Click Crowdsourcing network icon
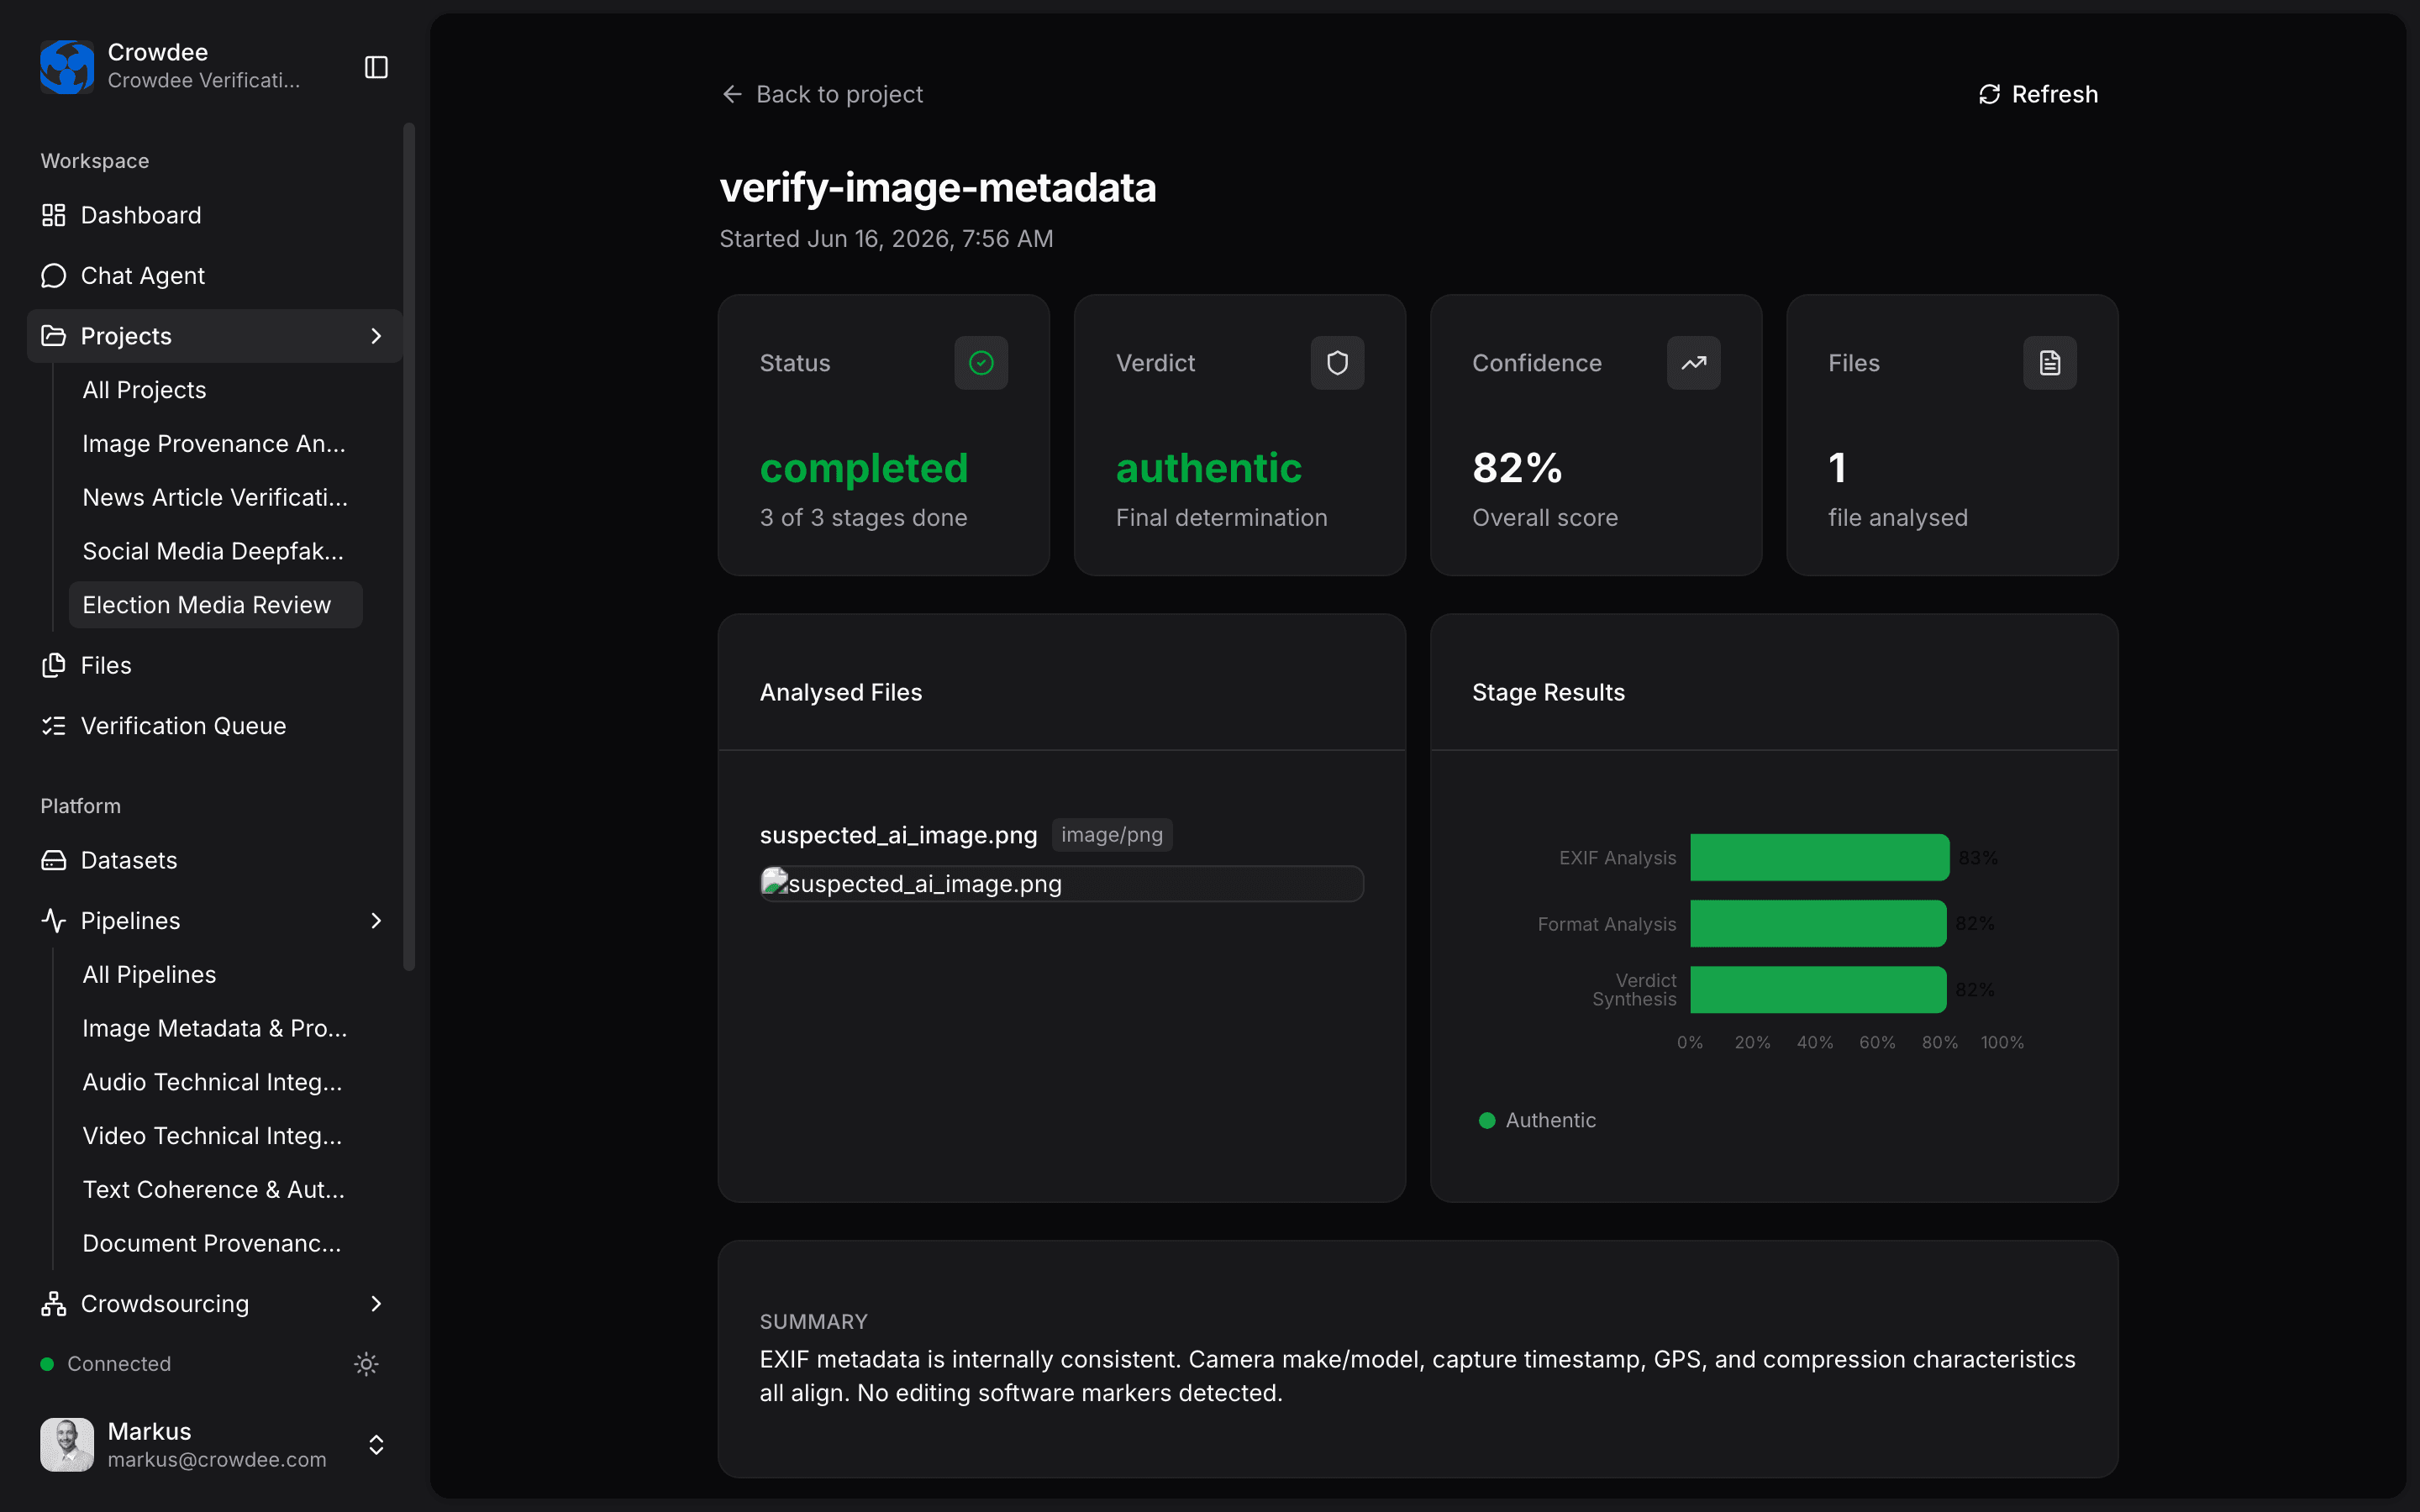Viewport: 2420px width, 1512px height. coord(53,1304)
